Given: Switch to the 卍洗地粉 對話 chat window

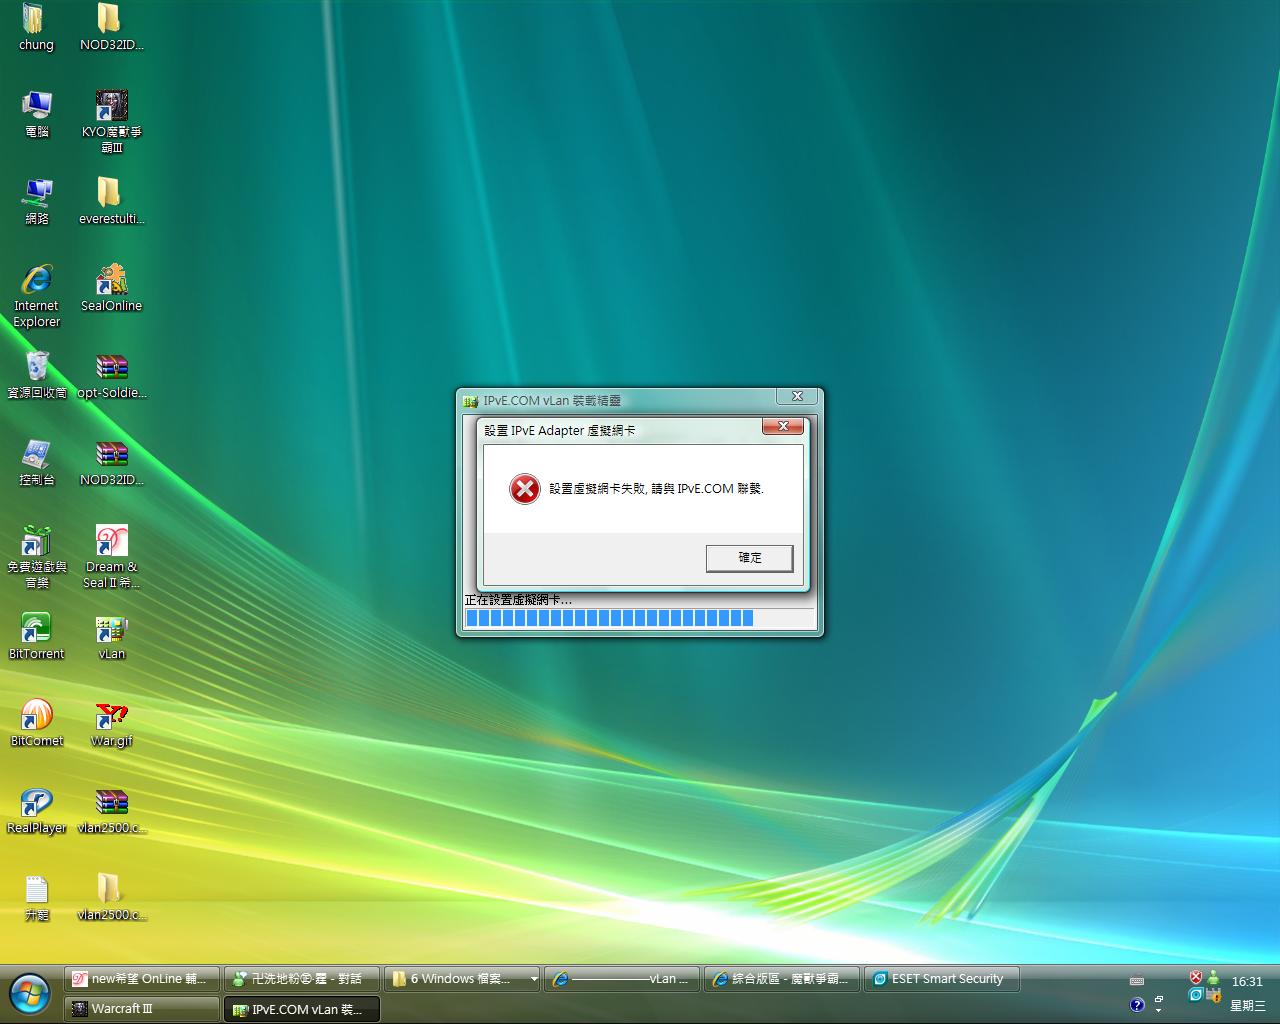Looking at the screenshot, I should [302, 979].
